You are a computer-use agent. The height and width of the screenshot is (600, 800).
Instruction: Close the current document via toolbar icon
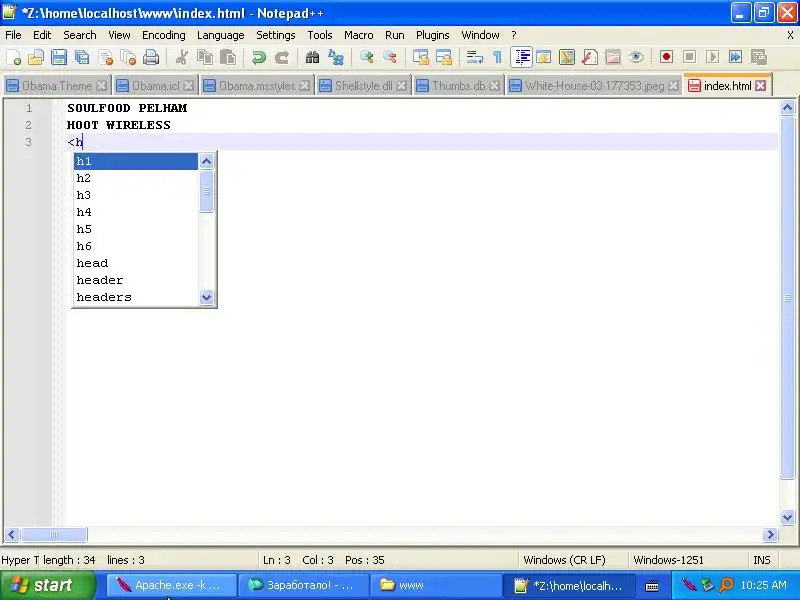tap(106, 57)
